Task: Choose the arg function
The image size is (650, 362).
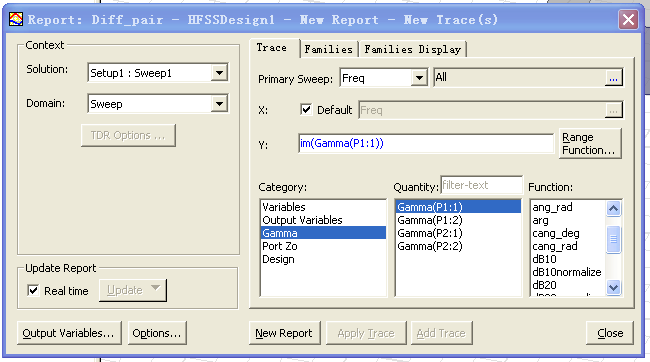Action: tap(568, 220)
